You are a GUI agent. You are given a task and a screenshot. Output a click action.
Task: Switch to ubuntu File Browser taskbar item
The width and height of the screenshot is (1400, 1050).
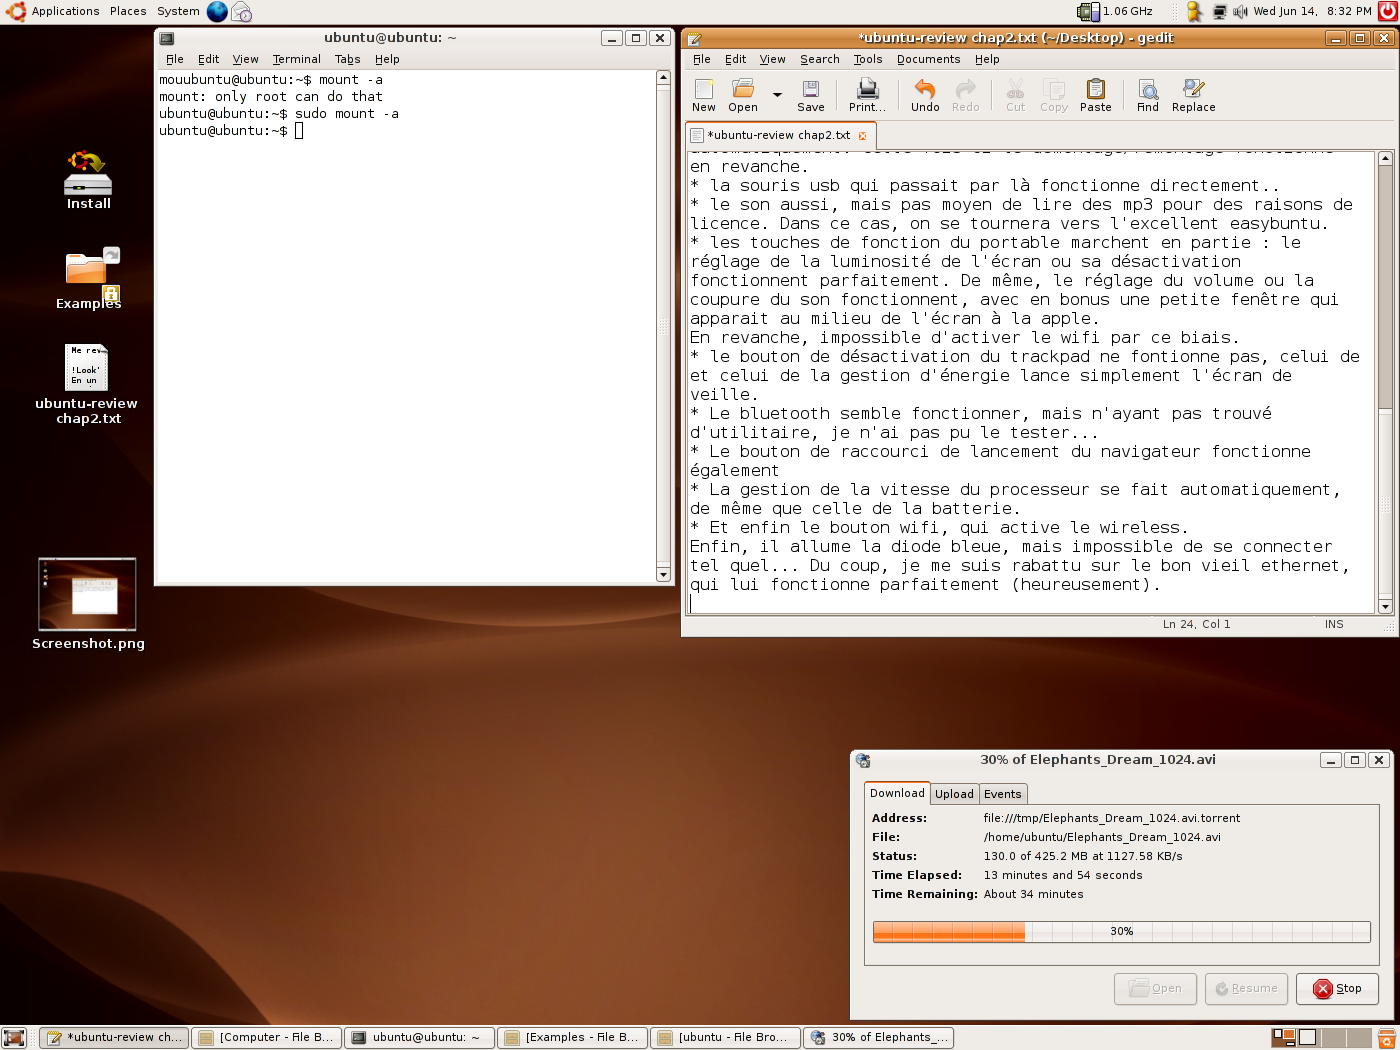[726, 1038]
